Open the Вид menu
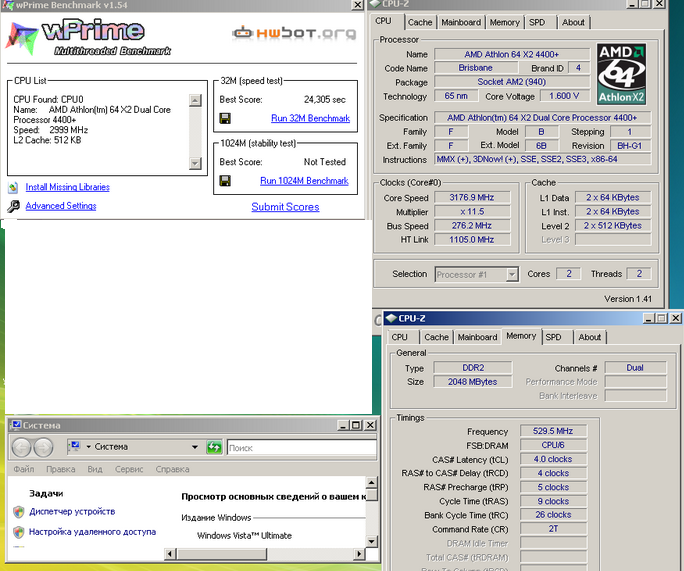The height and width of the screenshot is (571, 684). pos(95,469)
